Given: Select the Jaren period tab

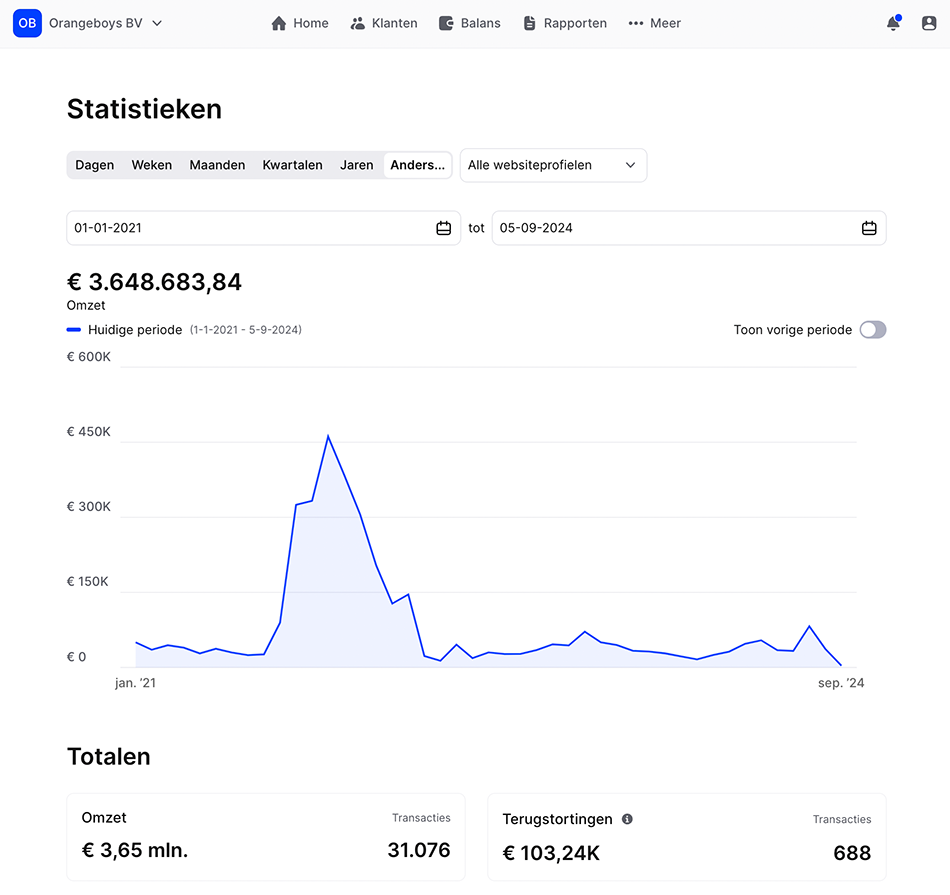Looking at the screenshot, I should [356, 165].
